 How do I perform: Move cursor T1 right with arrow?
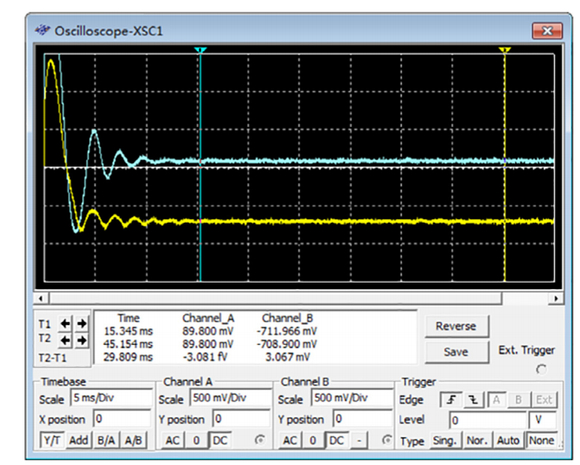[82, 324]
